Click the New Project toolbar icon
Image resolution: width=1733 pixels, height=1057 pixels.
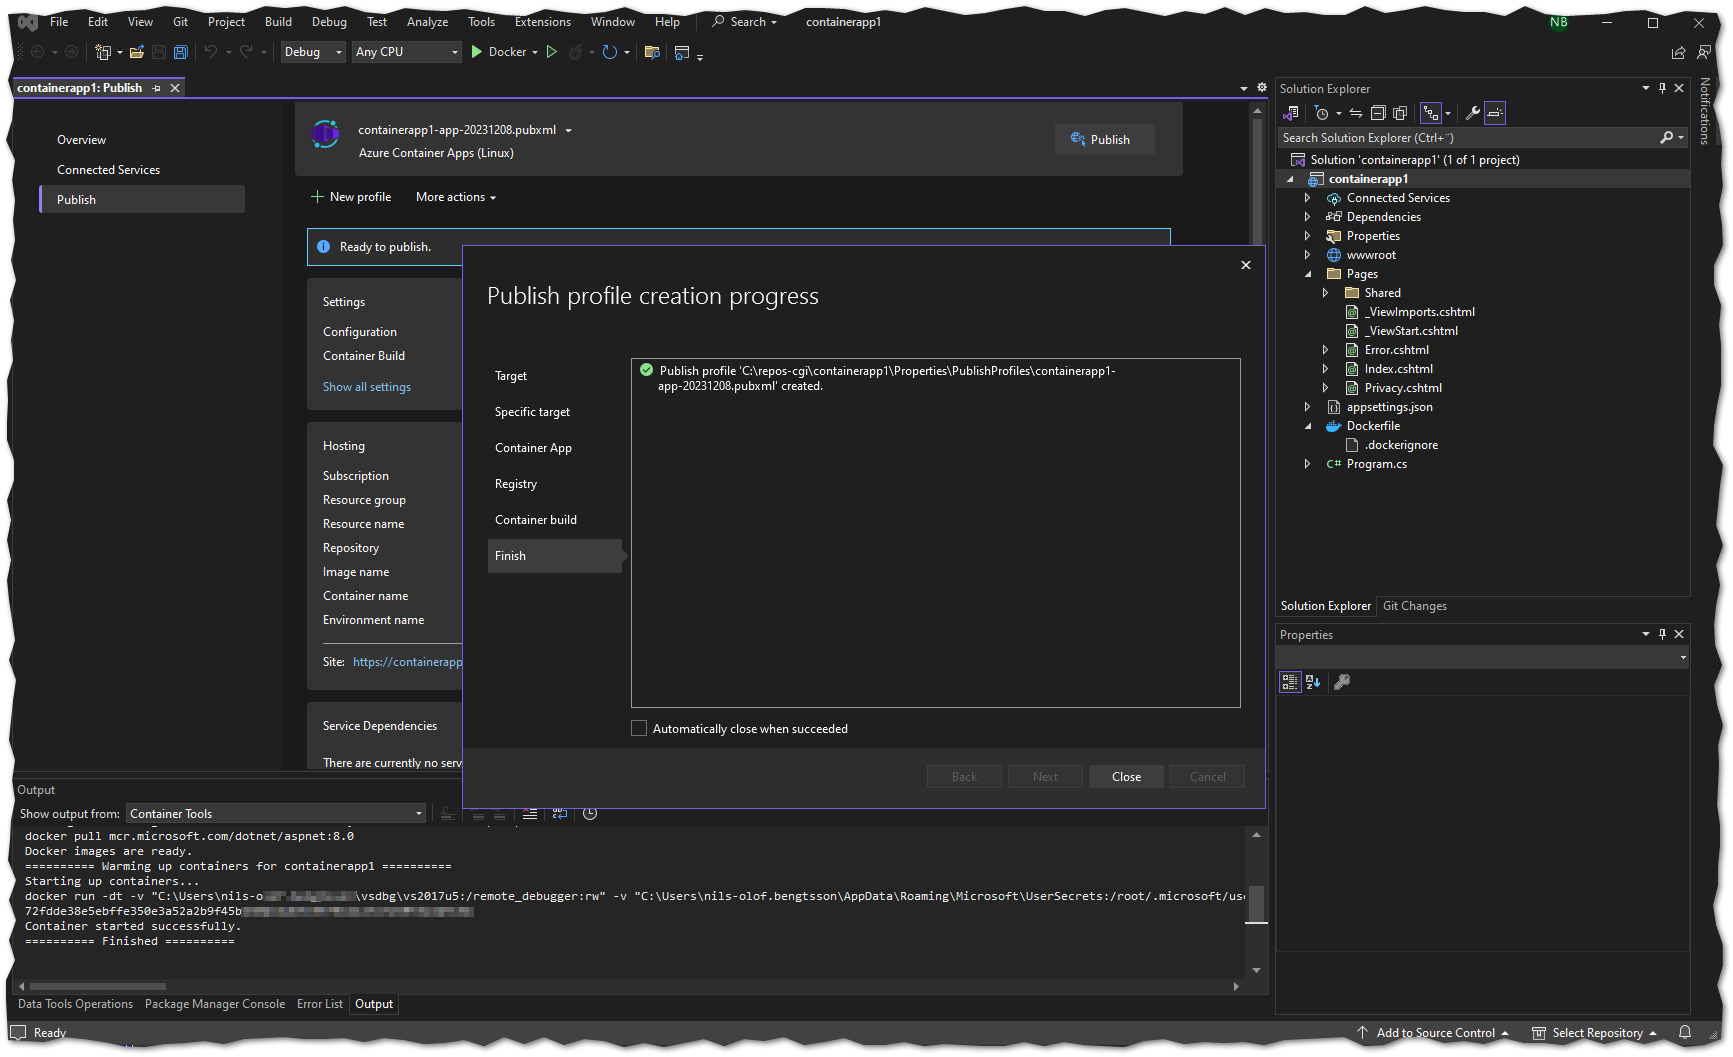103,52
